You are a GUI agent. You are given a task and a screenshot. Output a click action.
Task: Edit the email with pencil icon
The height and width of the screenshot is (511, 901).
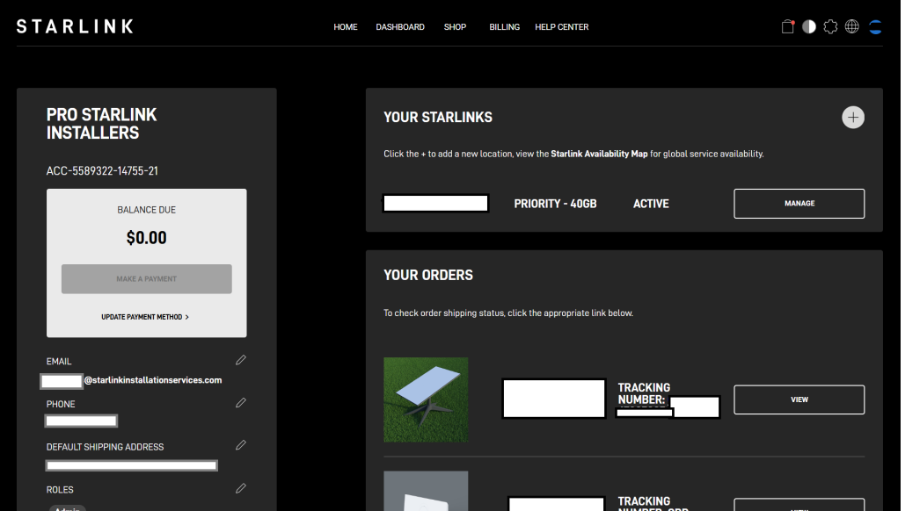241,360
